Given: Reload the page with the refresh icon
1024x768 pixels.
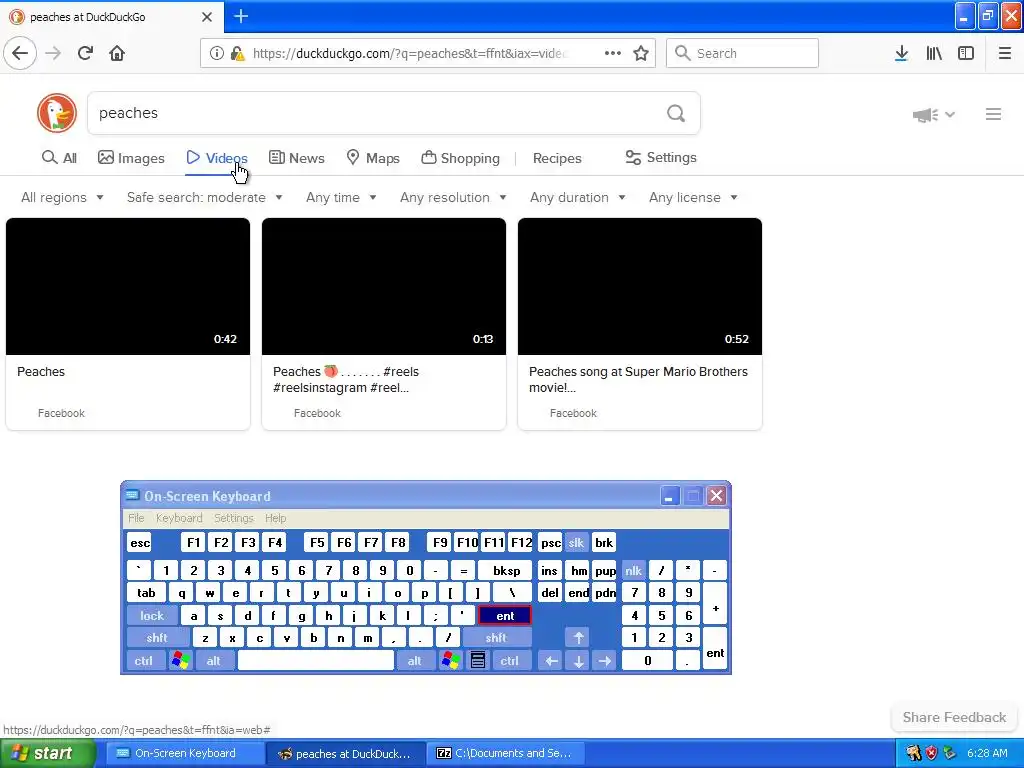Looking at the screenshot, I should (85, 53).
